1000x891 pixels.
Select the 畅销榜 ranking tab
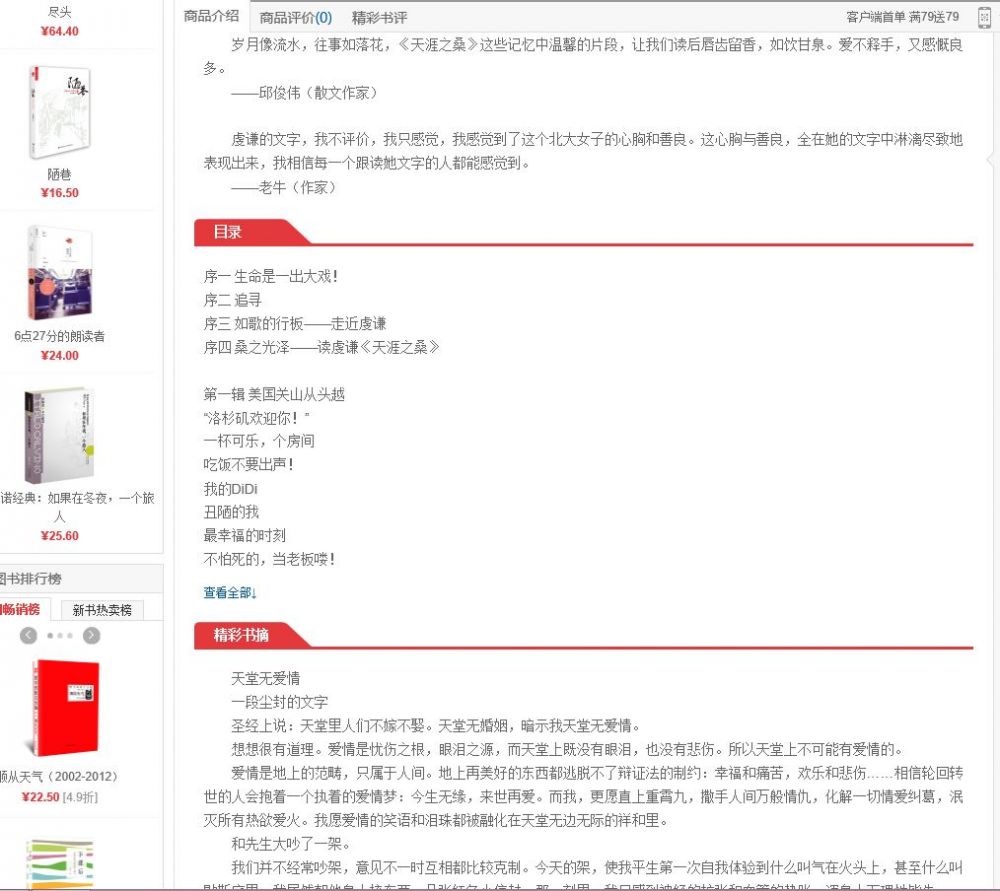(20, 610)
